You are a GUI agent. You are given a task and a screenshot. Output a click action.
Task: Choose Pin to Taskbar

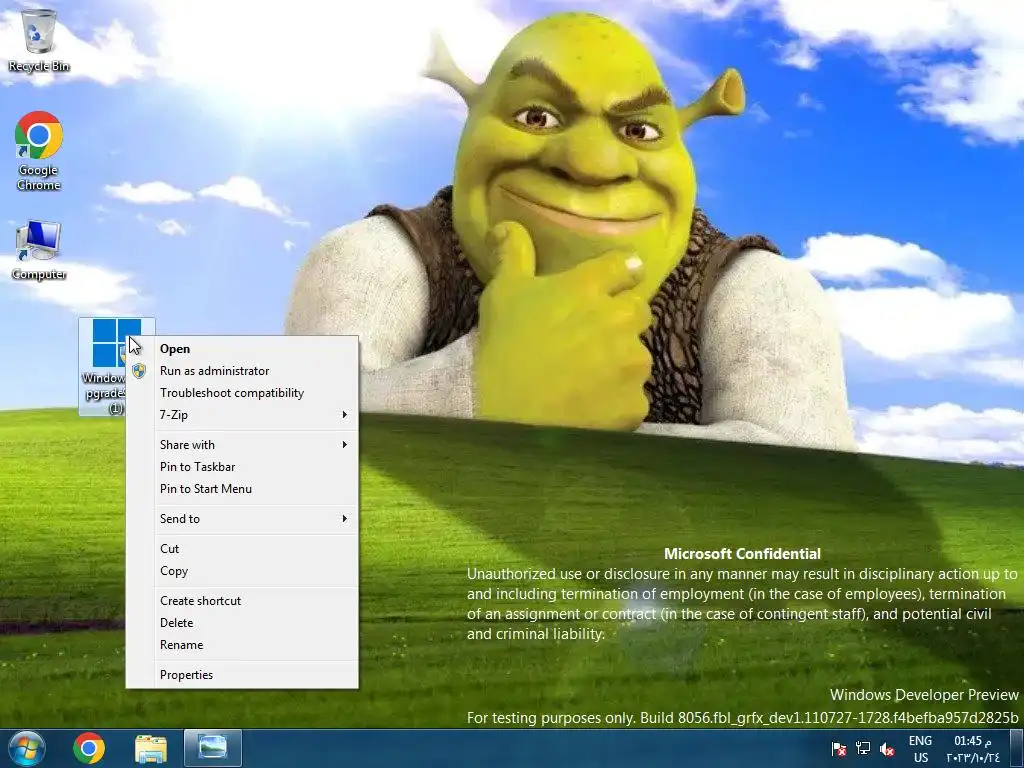[x=242, y=467]
